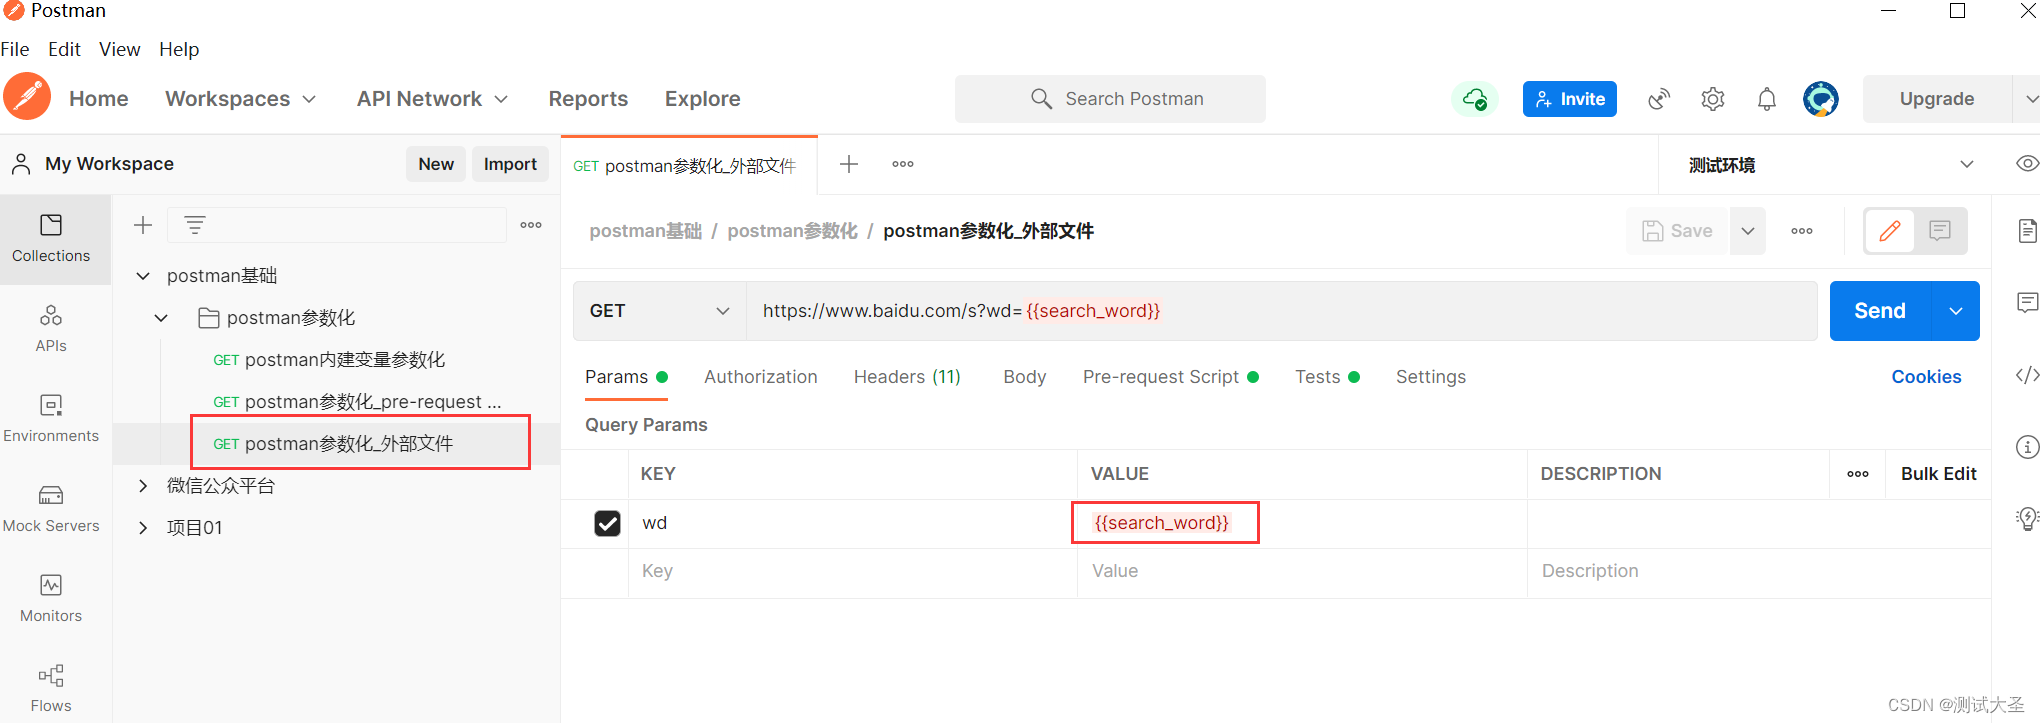Switch to the Body tab

coord(1025,377)
